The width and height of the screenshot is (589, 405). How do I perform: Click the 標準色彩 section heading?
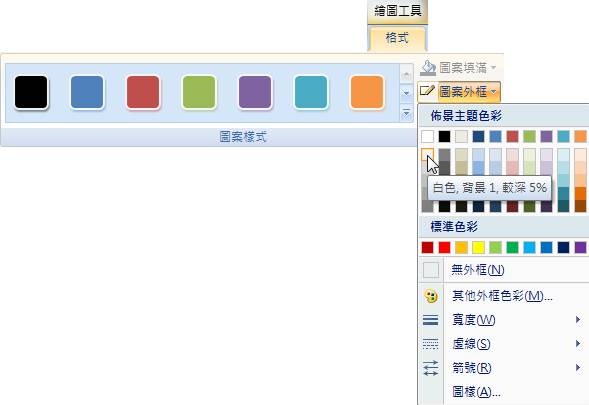(x=454, y=227)
